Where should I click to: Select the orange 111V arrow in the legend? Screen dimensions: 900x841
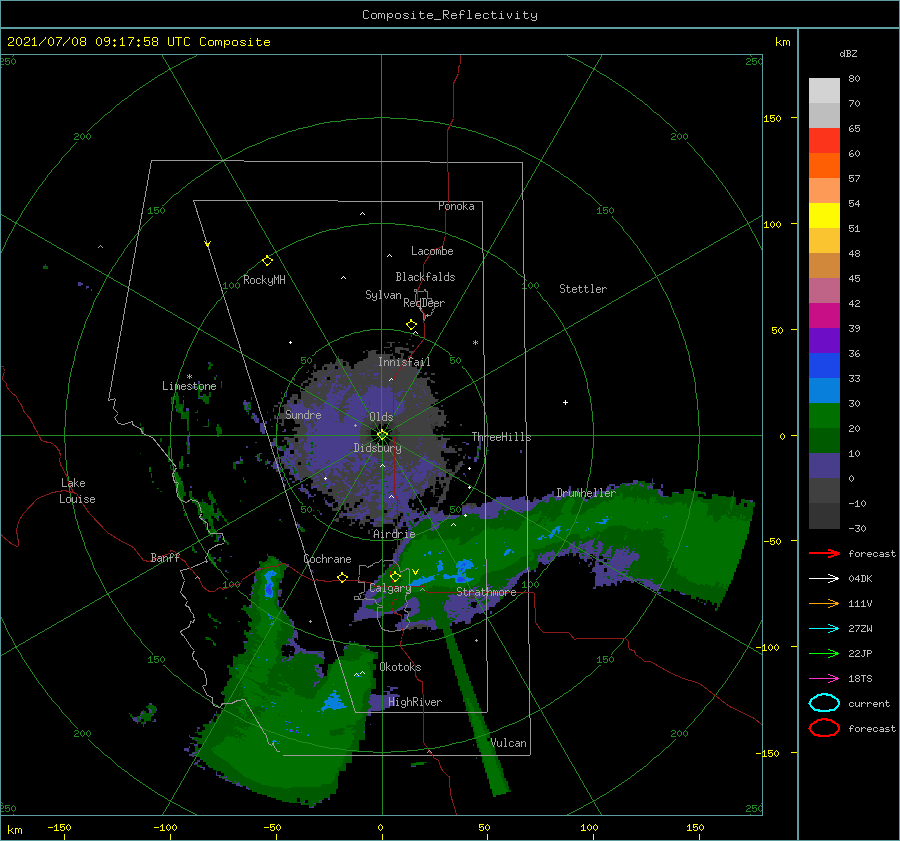click(824, 603)
